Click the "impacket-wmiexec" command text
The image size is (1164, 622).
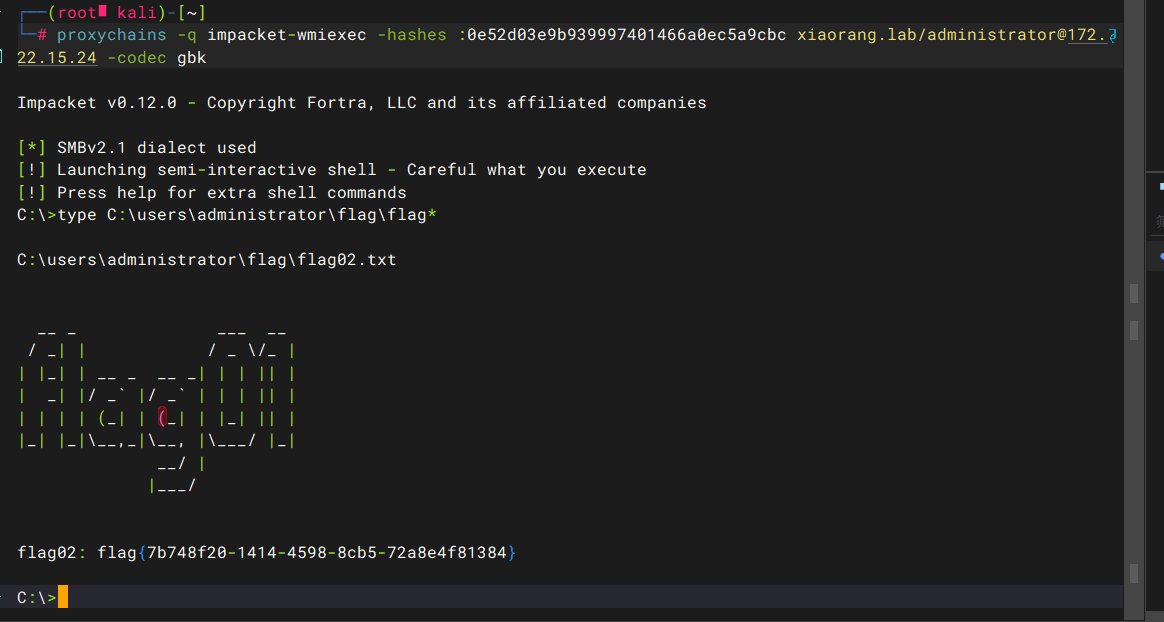(x=287, y=35)
